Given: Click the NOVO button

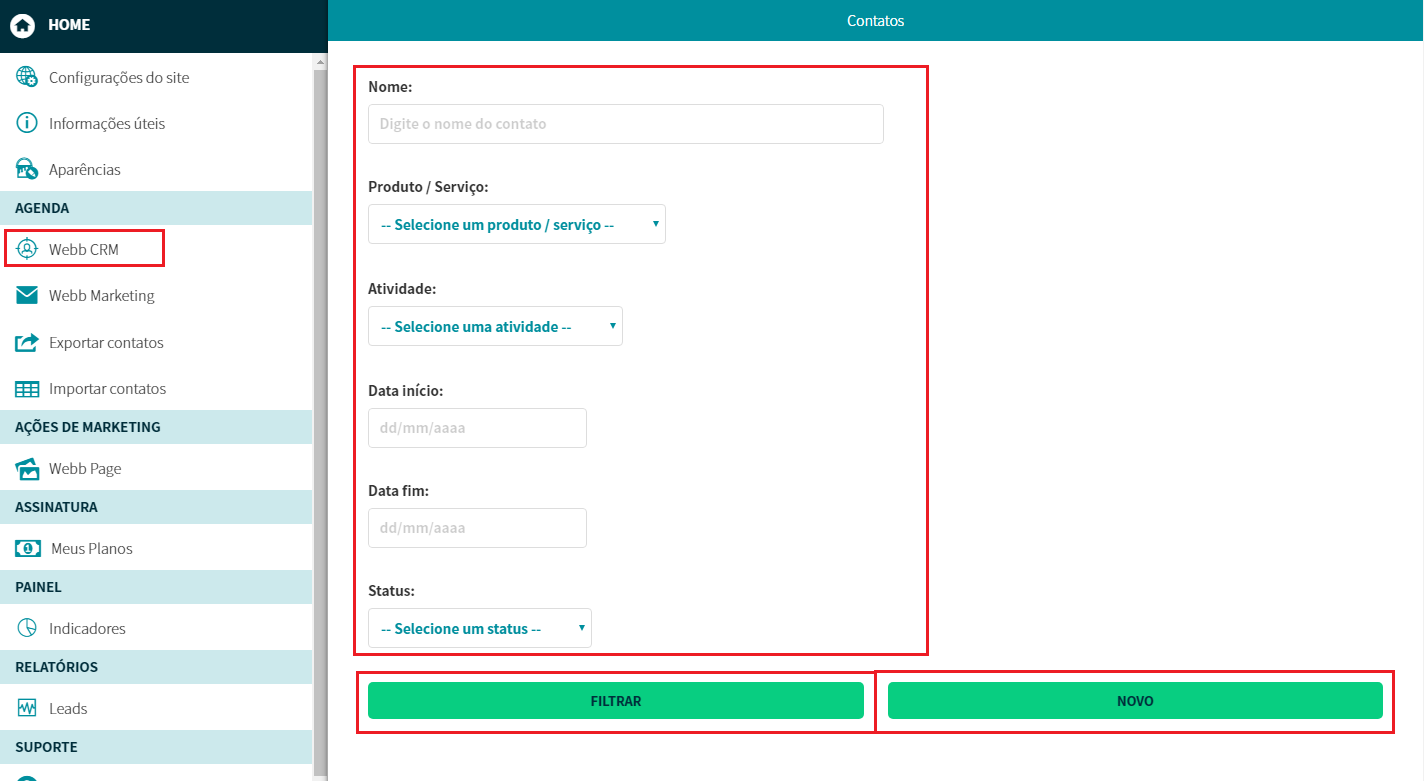Looking at the screenshot, I should point(1135,701).
